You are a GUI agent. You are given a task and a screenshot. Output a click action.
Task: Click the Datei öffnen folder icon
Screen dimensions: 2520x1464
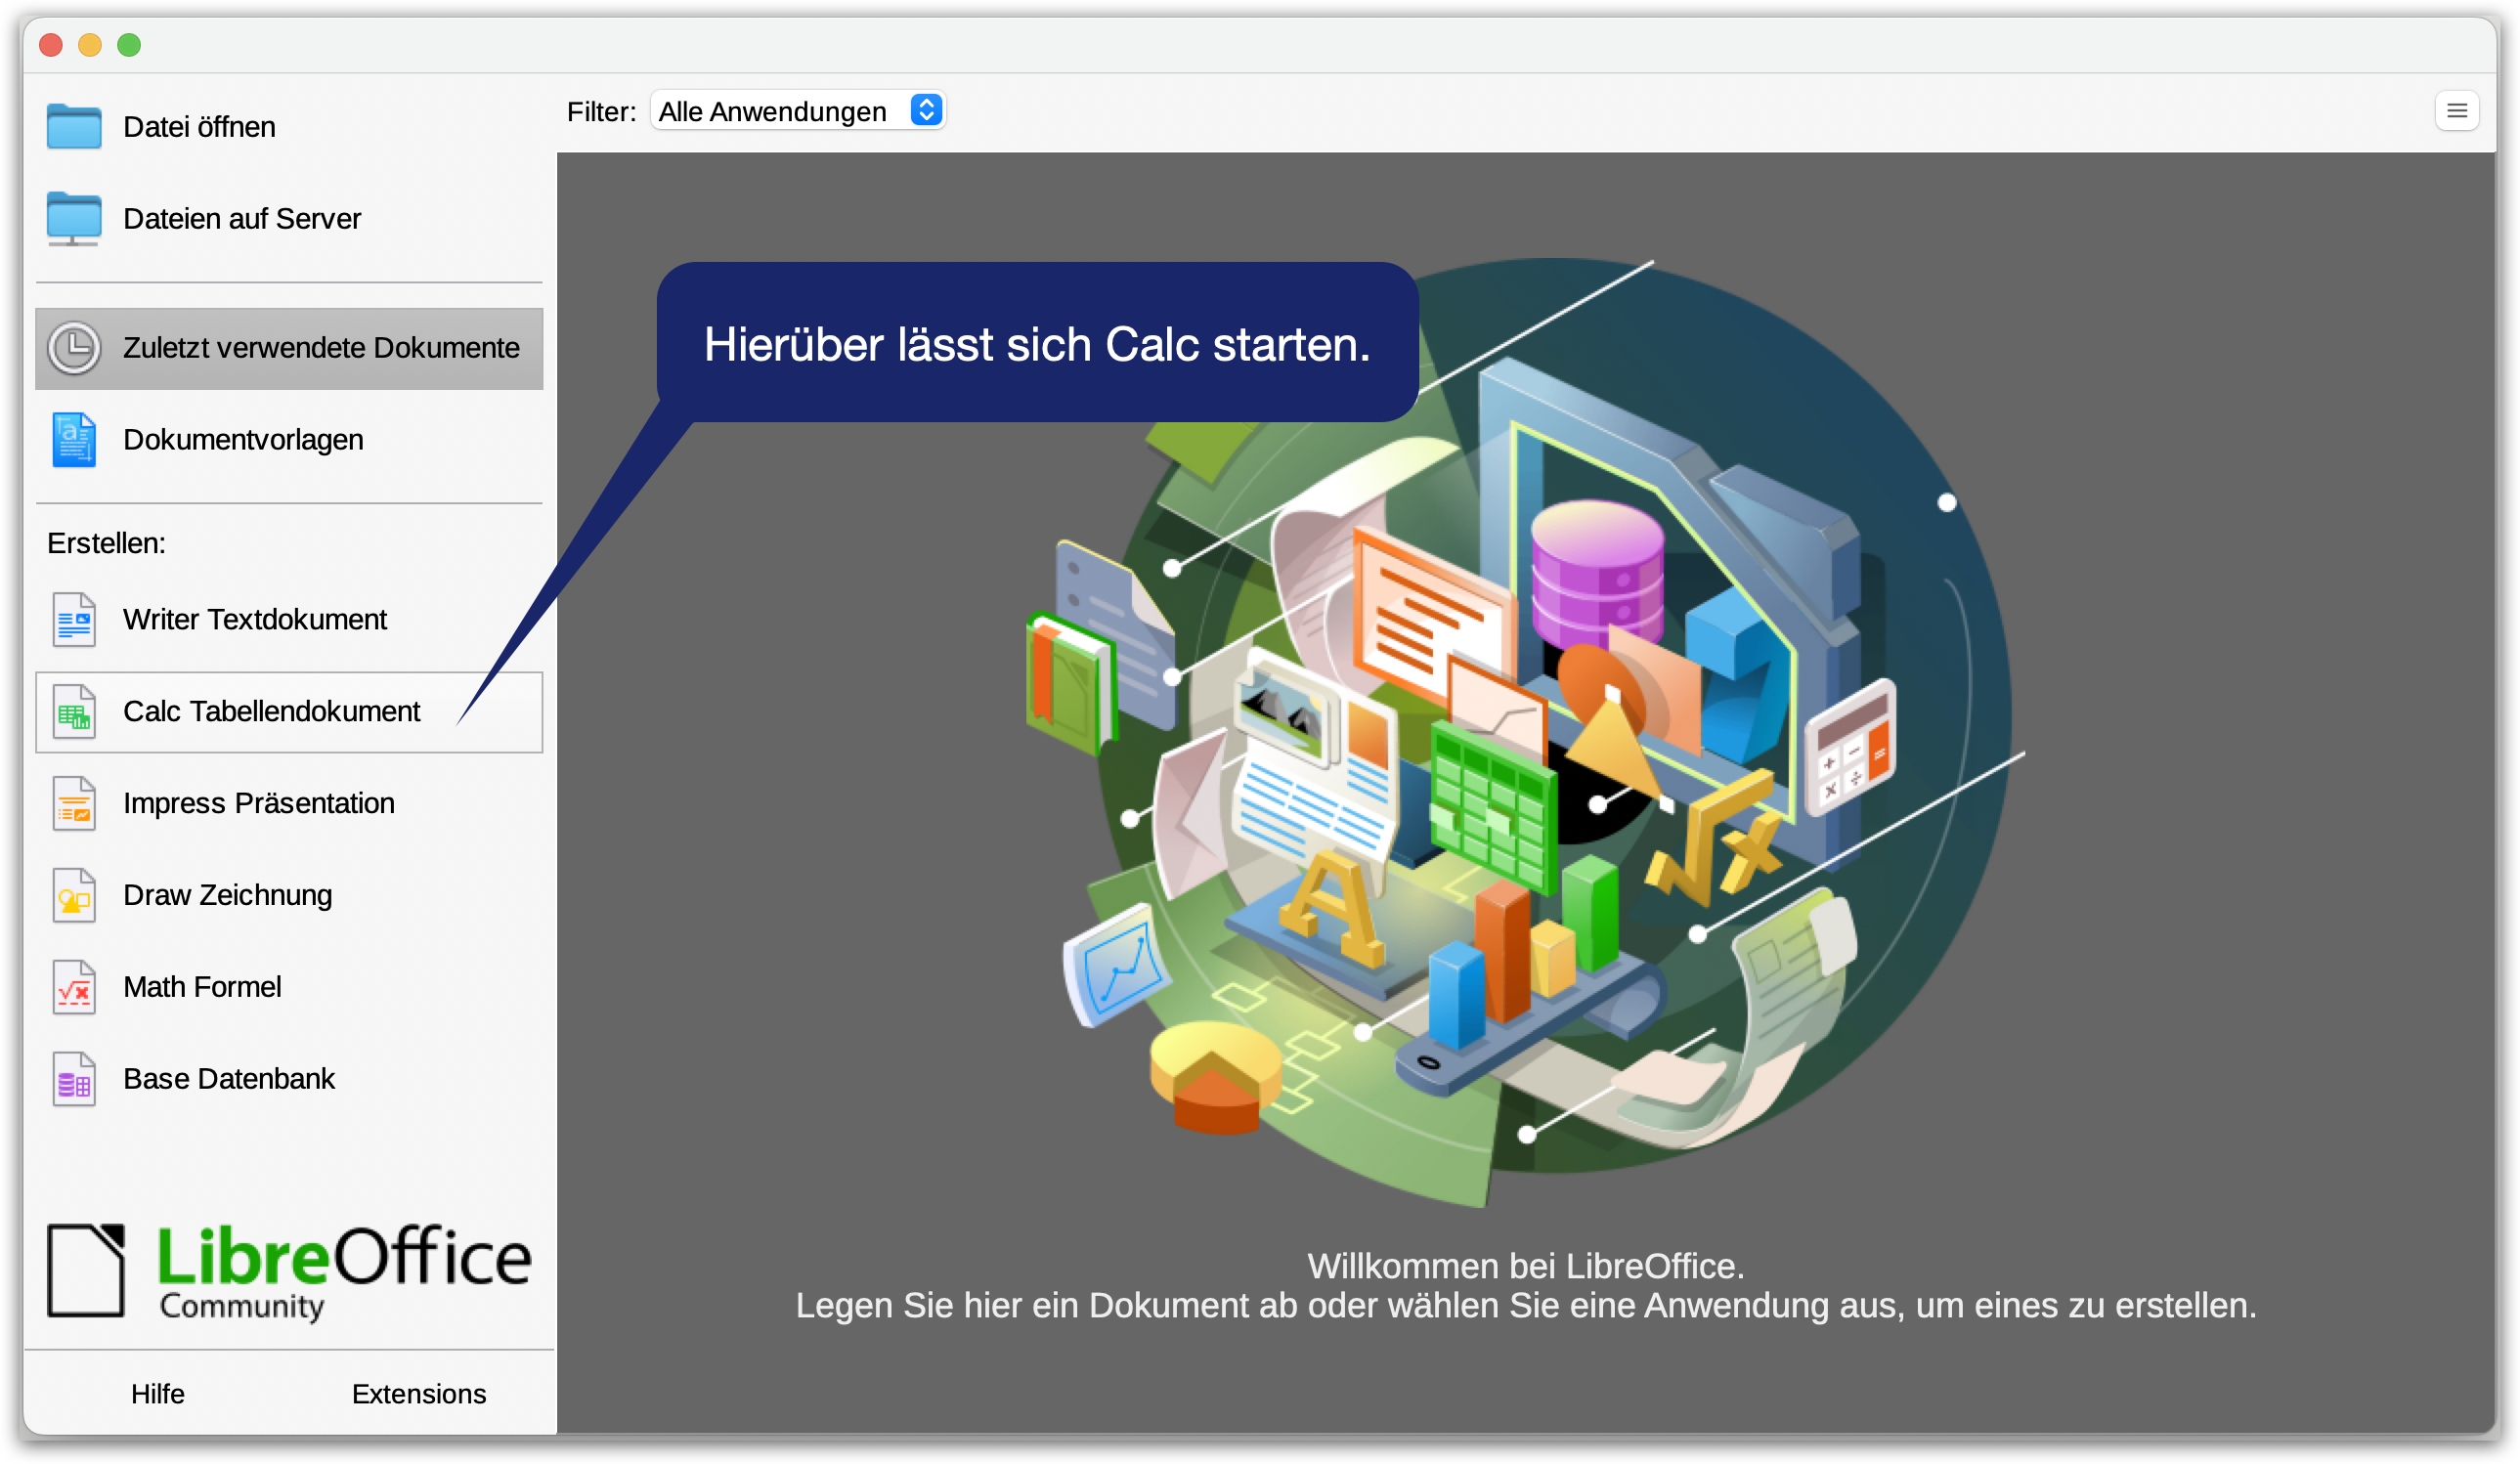74,127
